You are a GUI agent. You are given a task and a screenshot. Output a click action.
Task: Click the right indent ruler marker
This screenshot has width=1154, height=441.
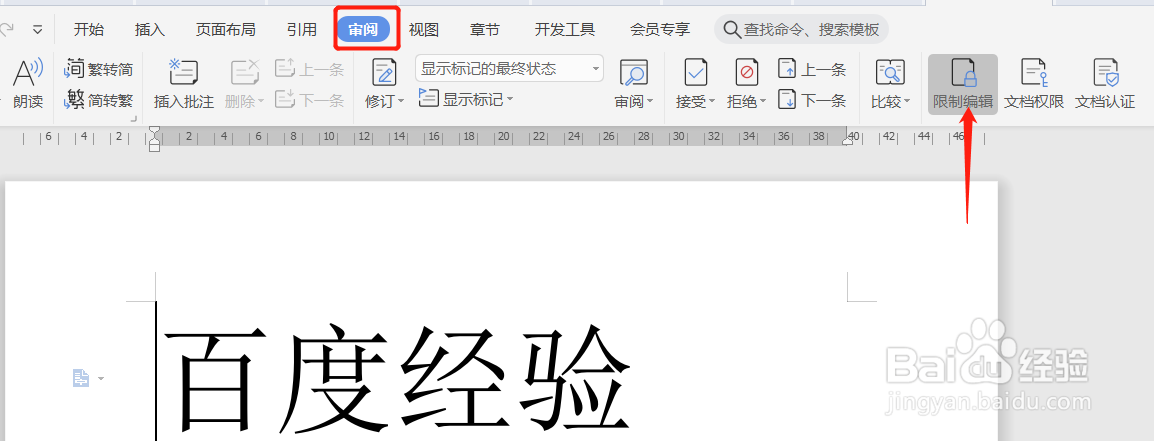point(848,141)
